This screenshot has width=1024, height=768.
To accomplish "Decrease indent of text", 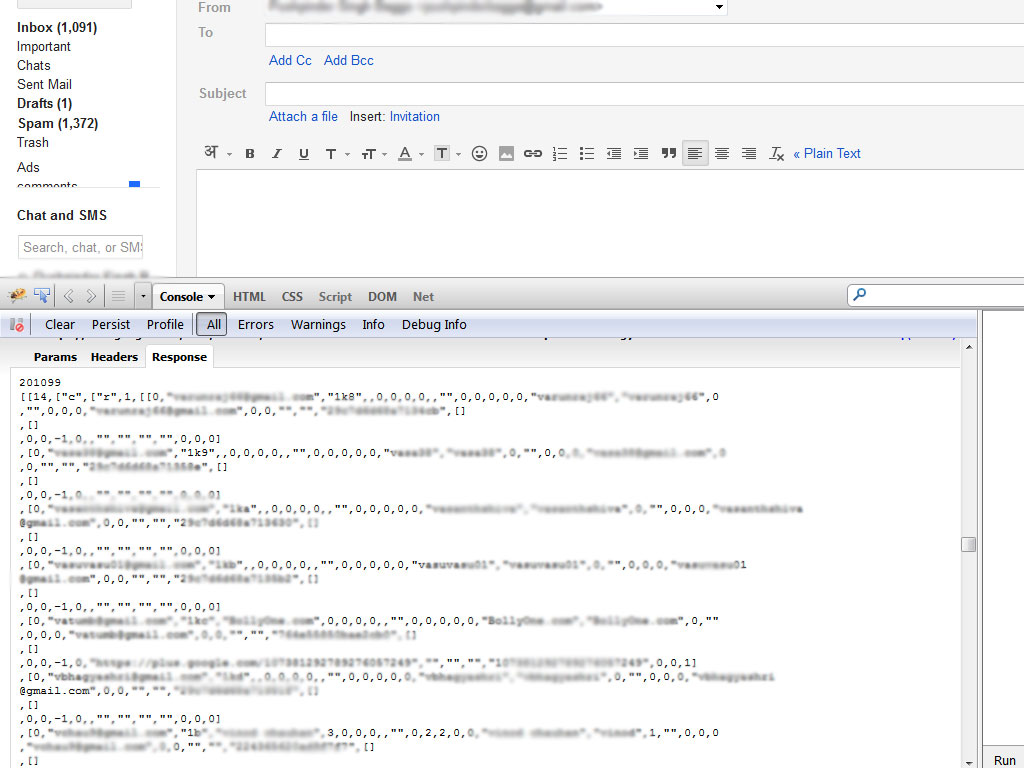I will [614, 153].
